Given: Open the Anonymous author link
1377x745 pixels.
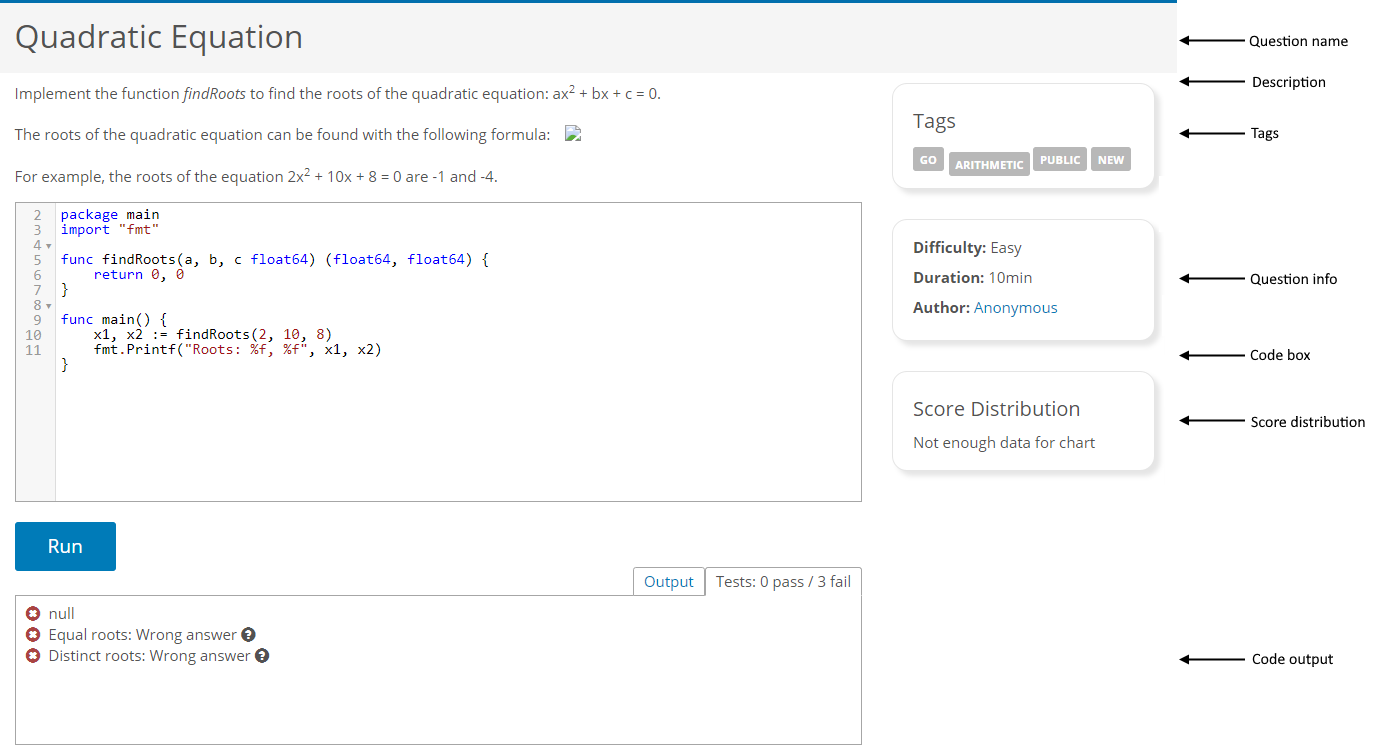Looking at the screenshot, I should (x=1015, y=308).
